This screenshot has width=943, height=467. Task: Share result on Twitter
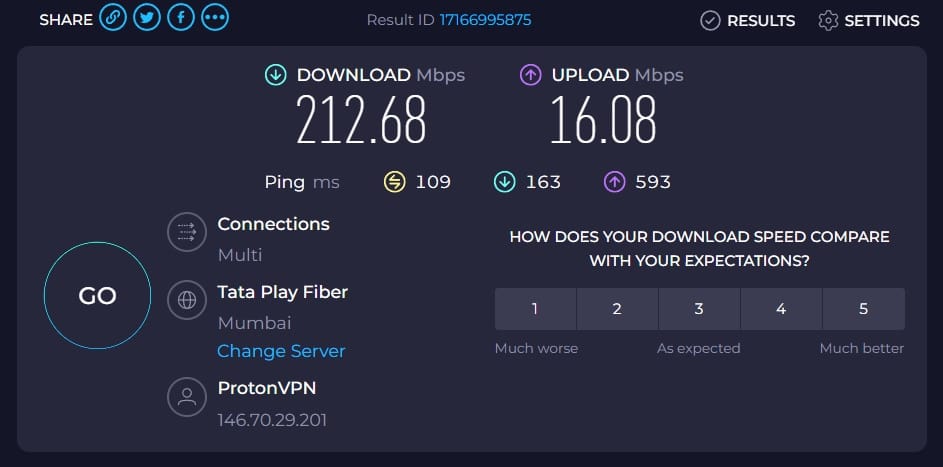[147, 17]
